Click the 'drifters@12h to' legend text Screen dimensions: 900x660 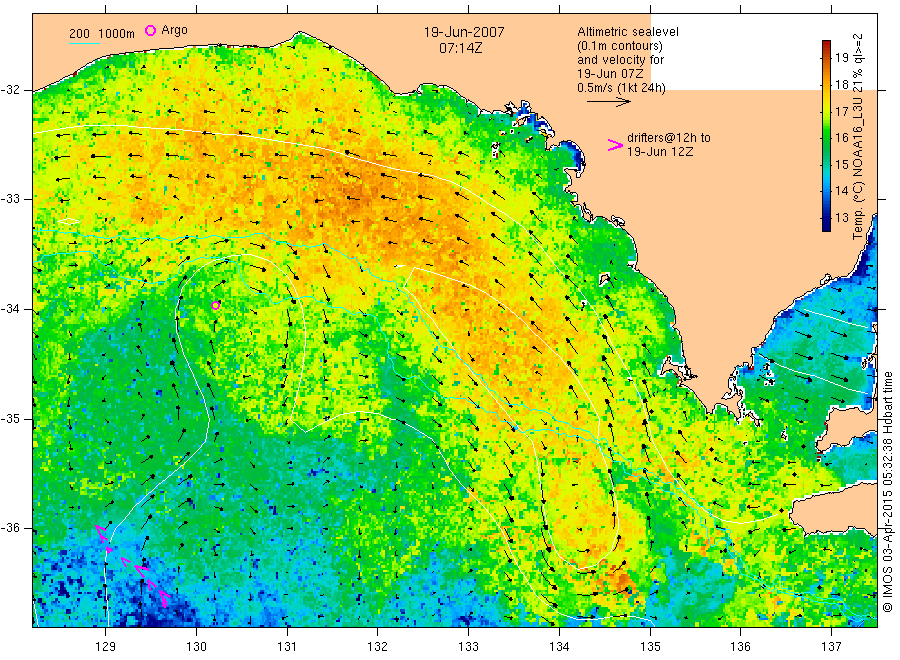click(x=669, y=138)
